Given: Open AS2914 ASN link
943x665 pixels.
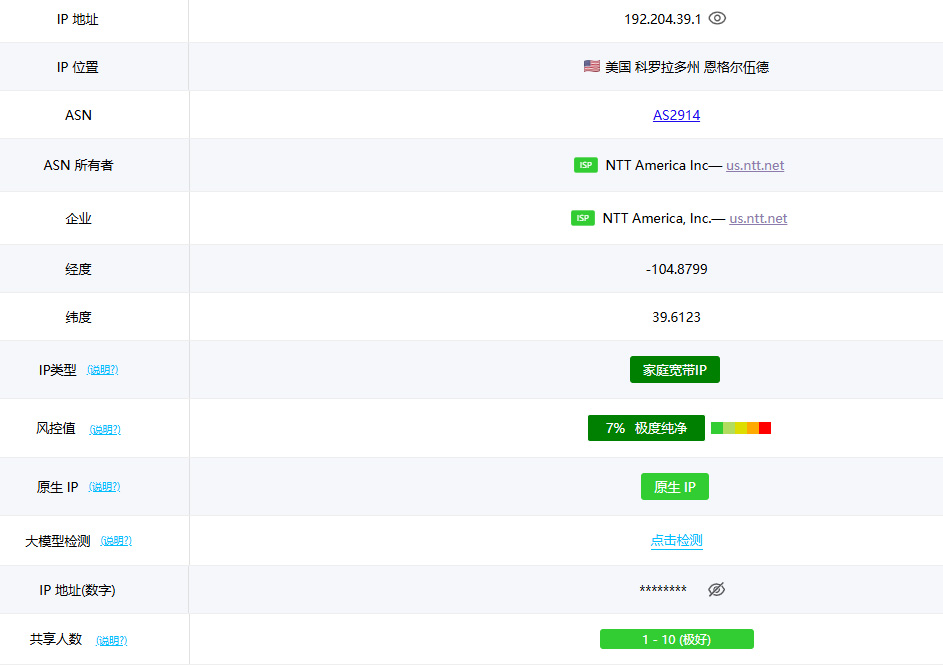Looking at the screenshot, I should 676,115.
